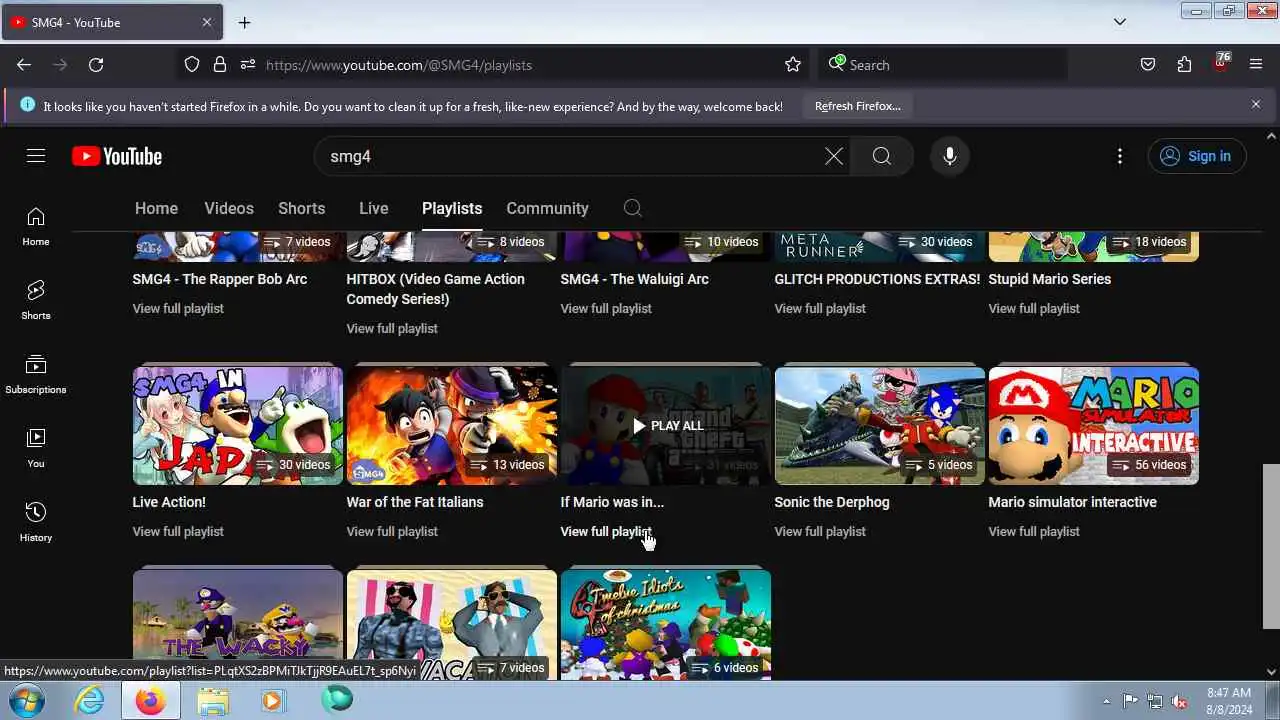Switch to the channel Shorts tab
1280x720 pixels.
click(301, 208)
